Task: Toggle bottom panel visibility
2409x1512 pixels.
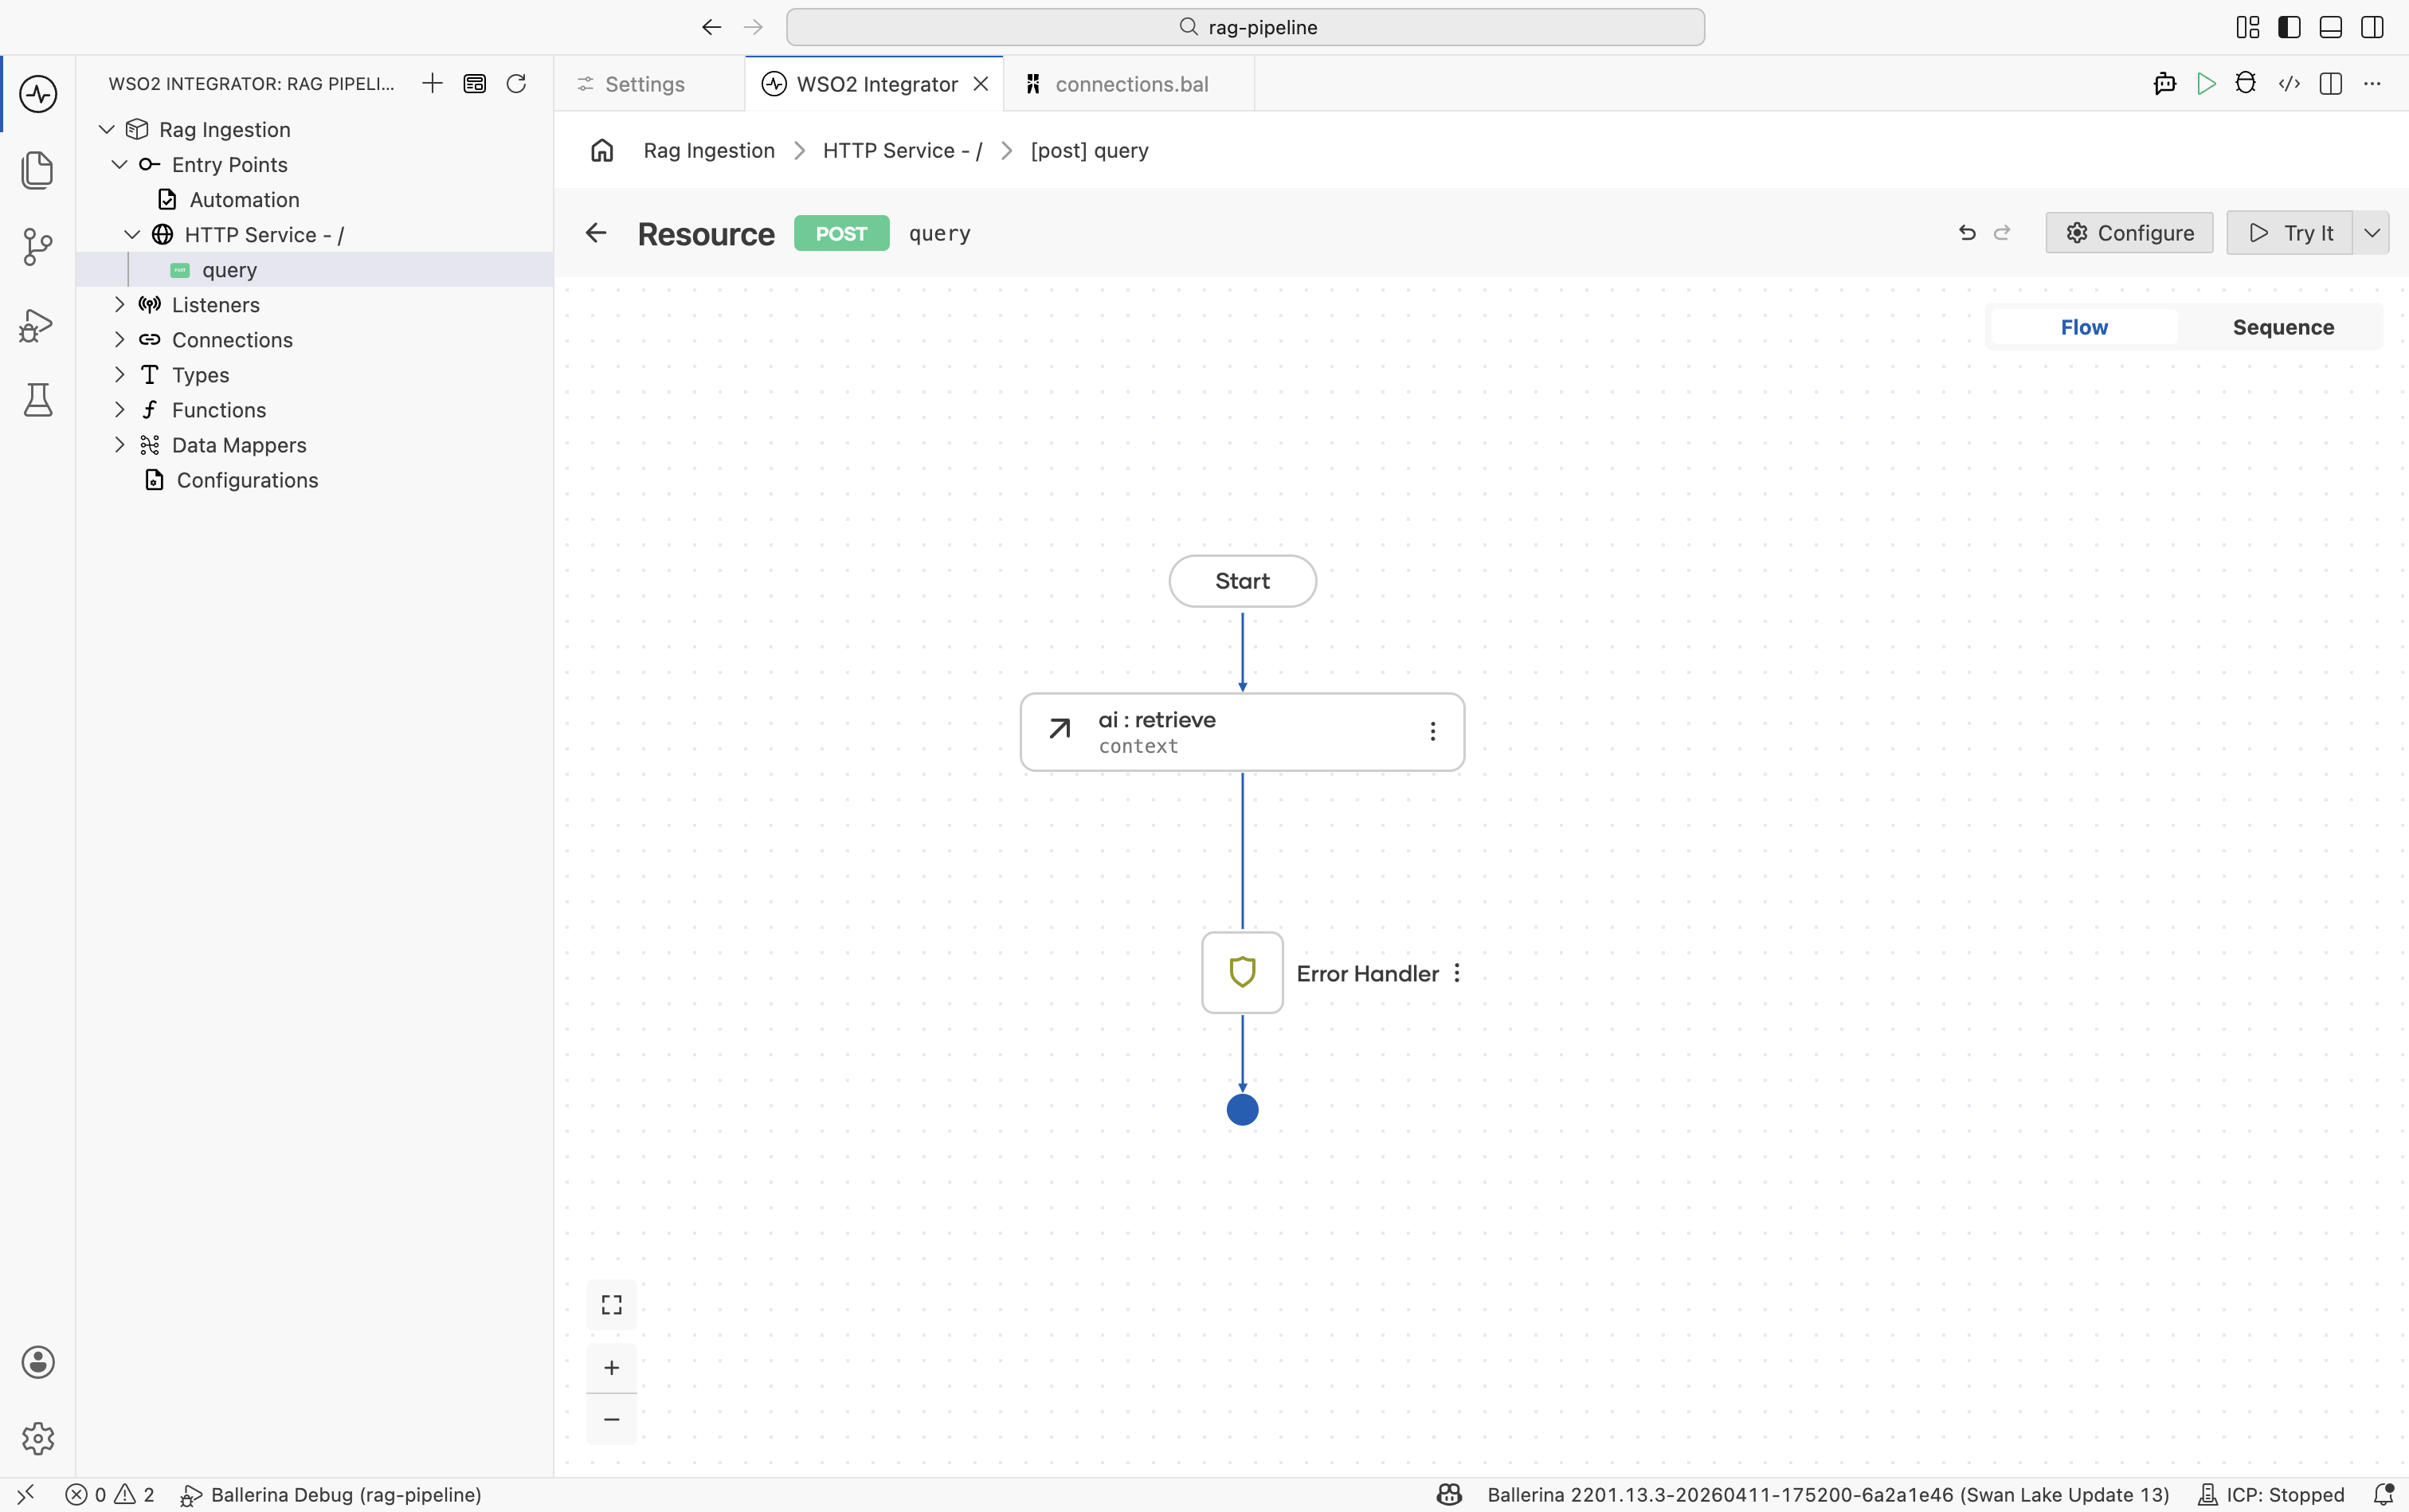Action: click(x=2331, y=27)
